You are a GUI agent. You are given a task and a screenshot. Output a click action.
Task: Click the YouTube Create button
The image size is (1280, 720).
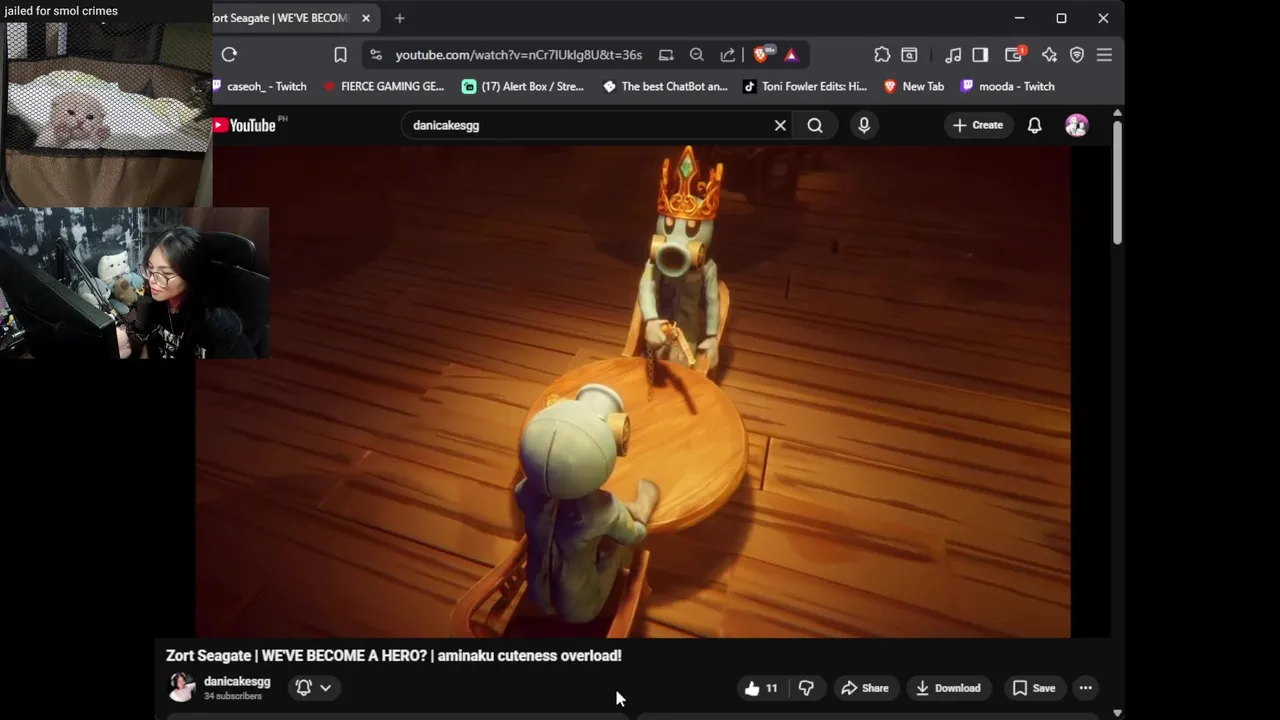[x=978, y=125]
